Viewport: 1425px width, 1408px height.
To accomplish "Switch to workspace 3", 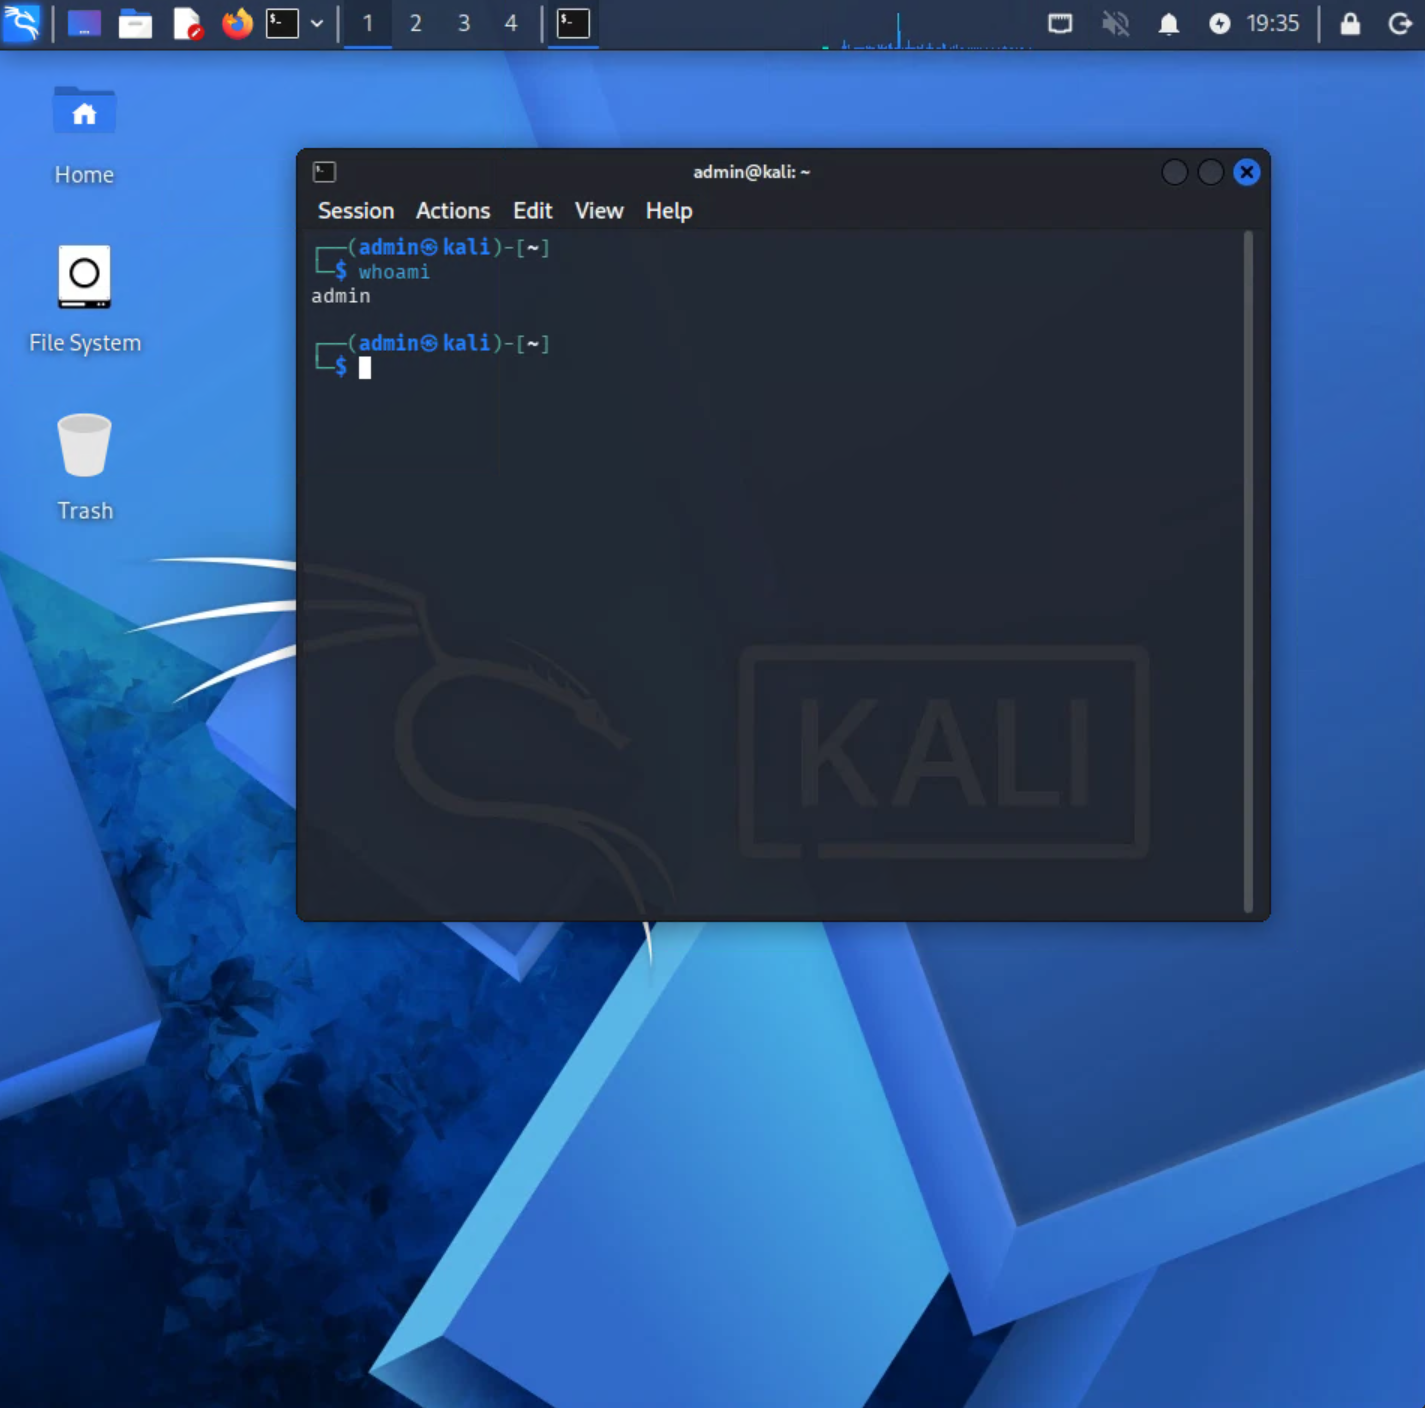I will coord(464,23).
